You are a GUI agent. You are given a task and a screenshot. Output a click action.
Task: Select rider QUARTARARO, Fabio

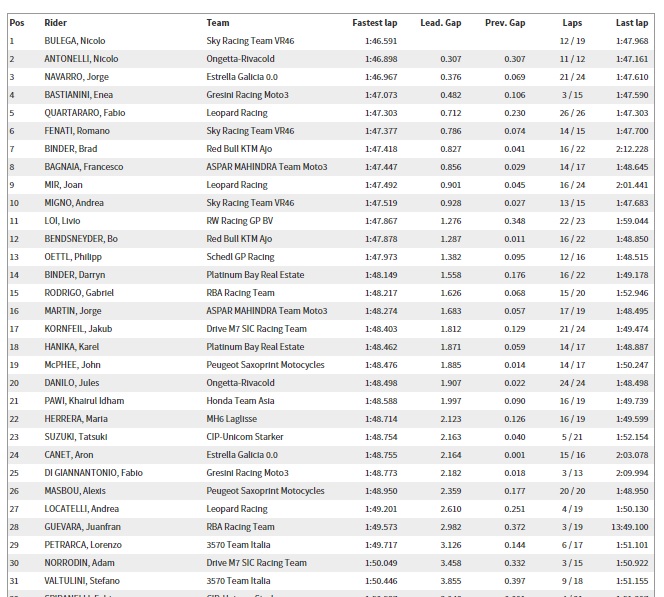[85, 113]
